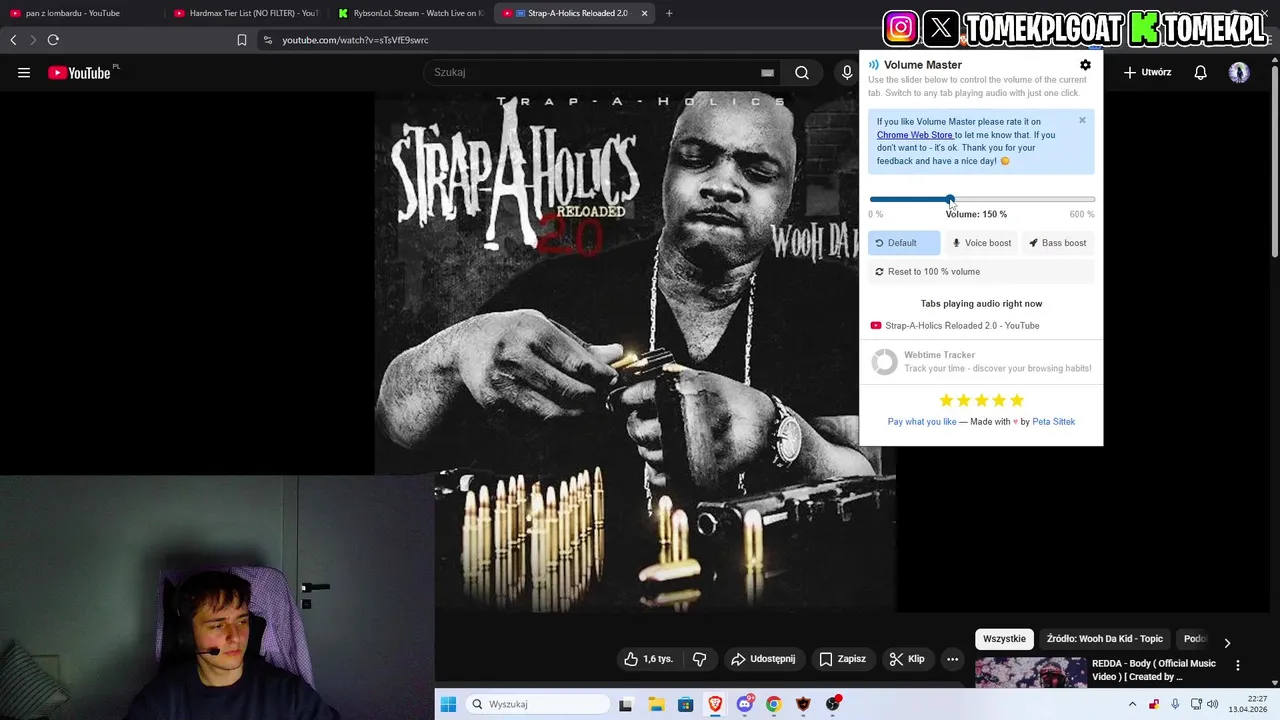Switch to Hardmax Tier List tab
The width and height of the screenshot is (1280, 720).
point(245,13)
